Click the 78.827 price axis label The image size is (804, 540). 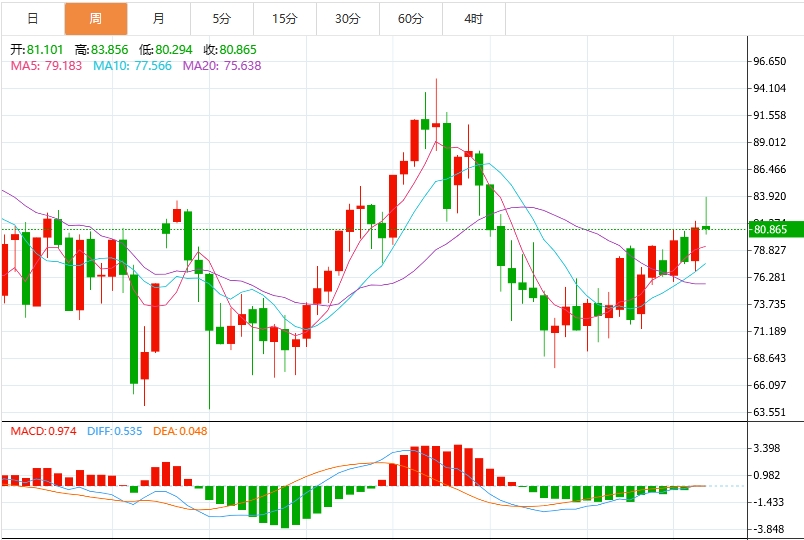pyautogui.click(x=769, y=250)
